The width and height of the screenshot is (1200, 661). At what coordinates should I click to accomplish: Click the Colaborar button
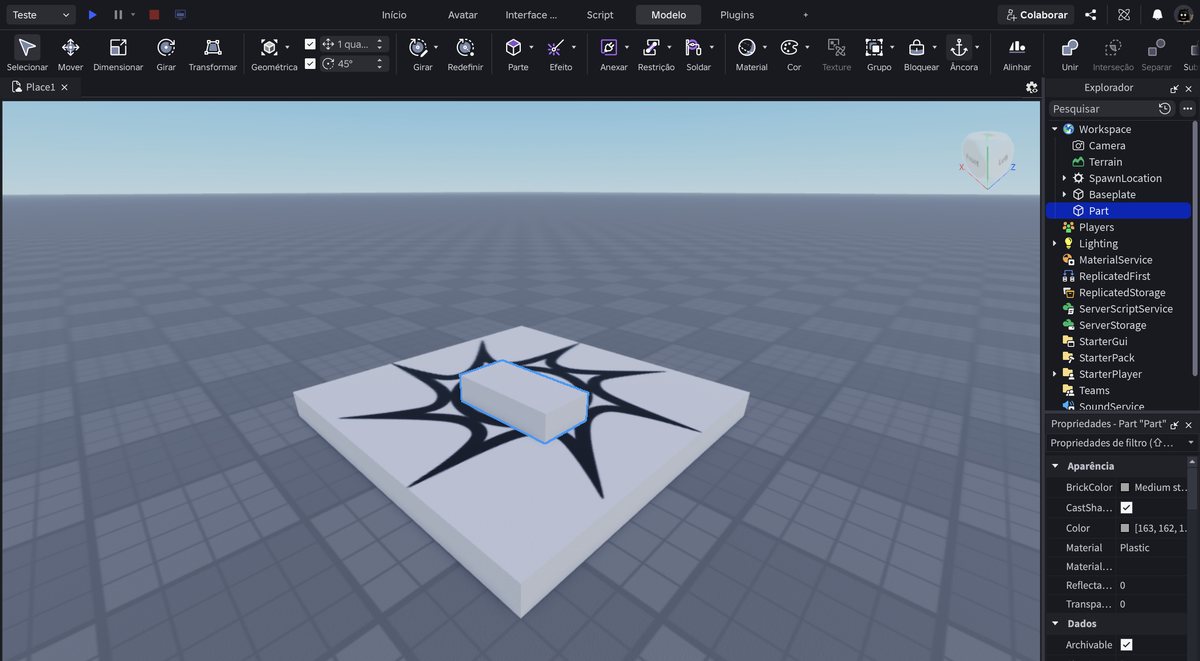click(x=1036, y=15)
